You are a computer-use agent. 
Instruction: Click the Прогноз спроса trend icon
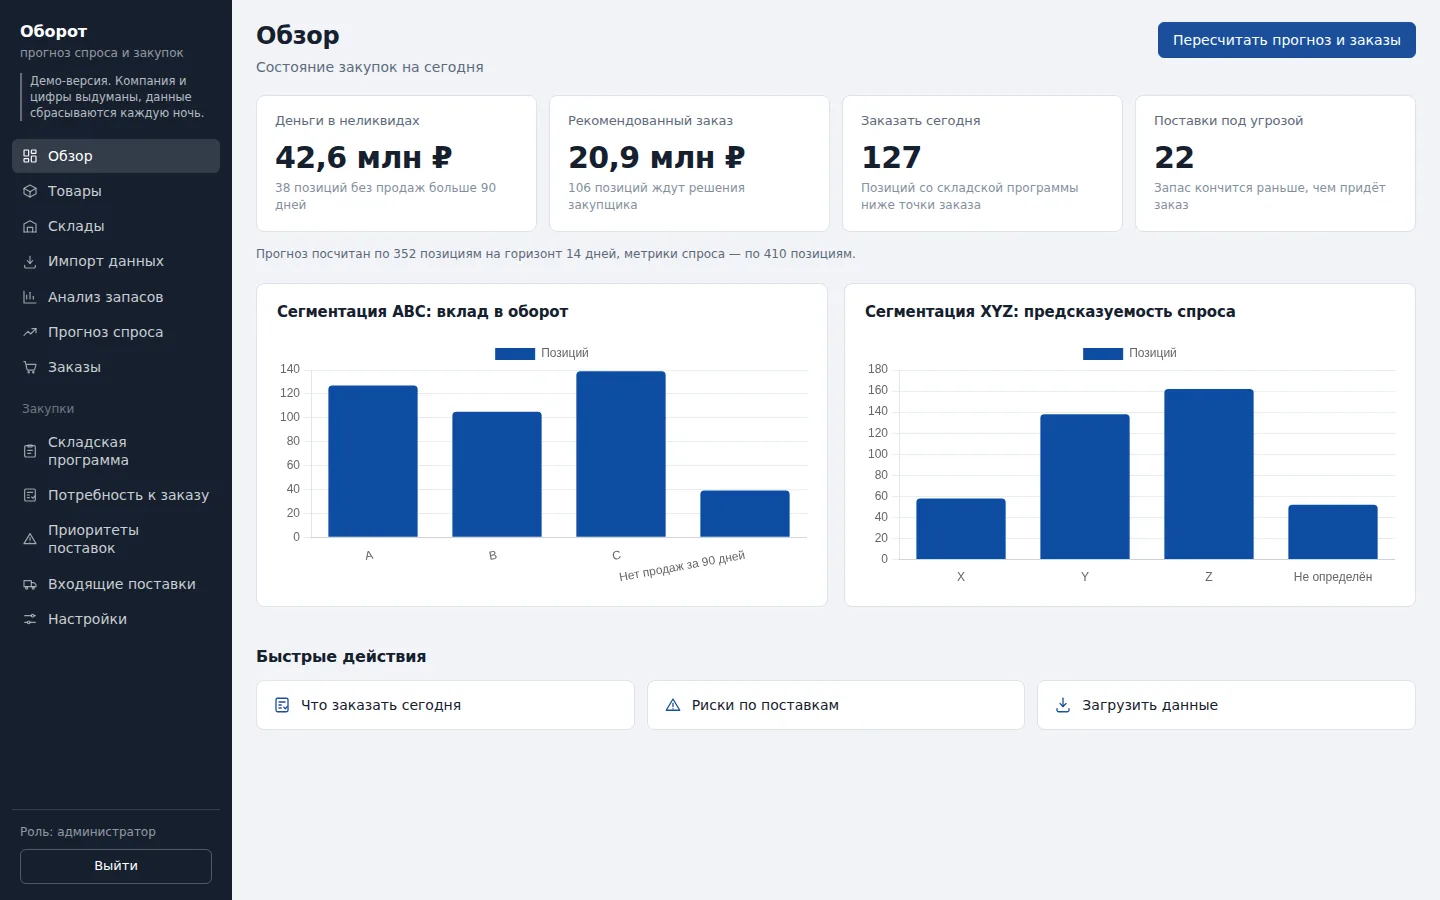pyautogui.click(x=30, y=332)
